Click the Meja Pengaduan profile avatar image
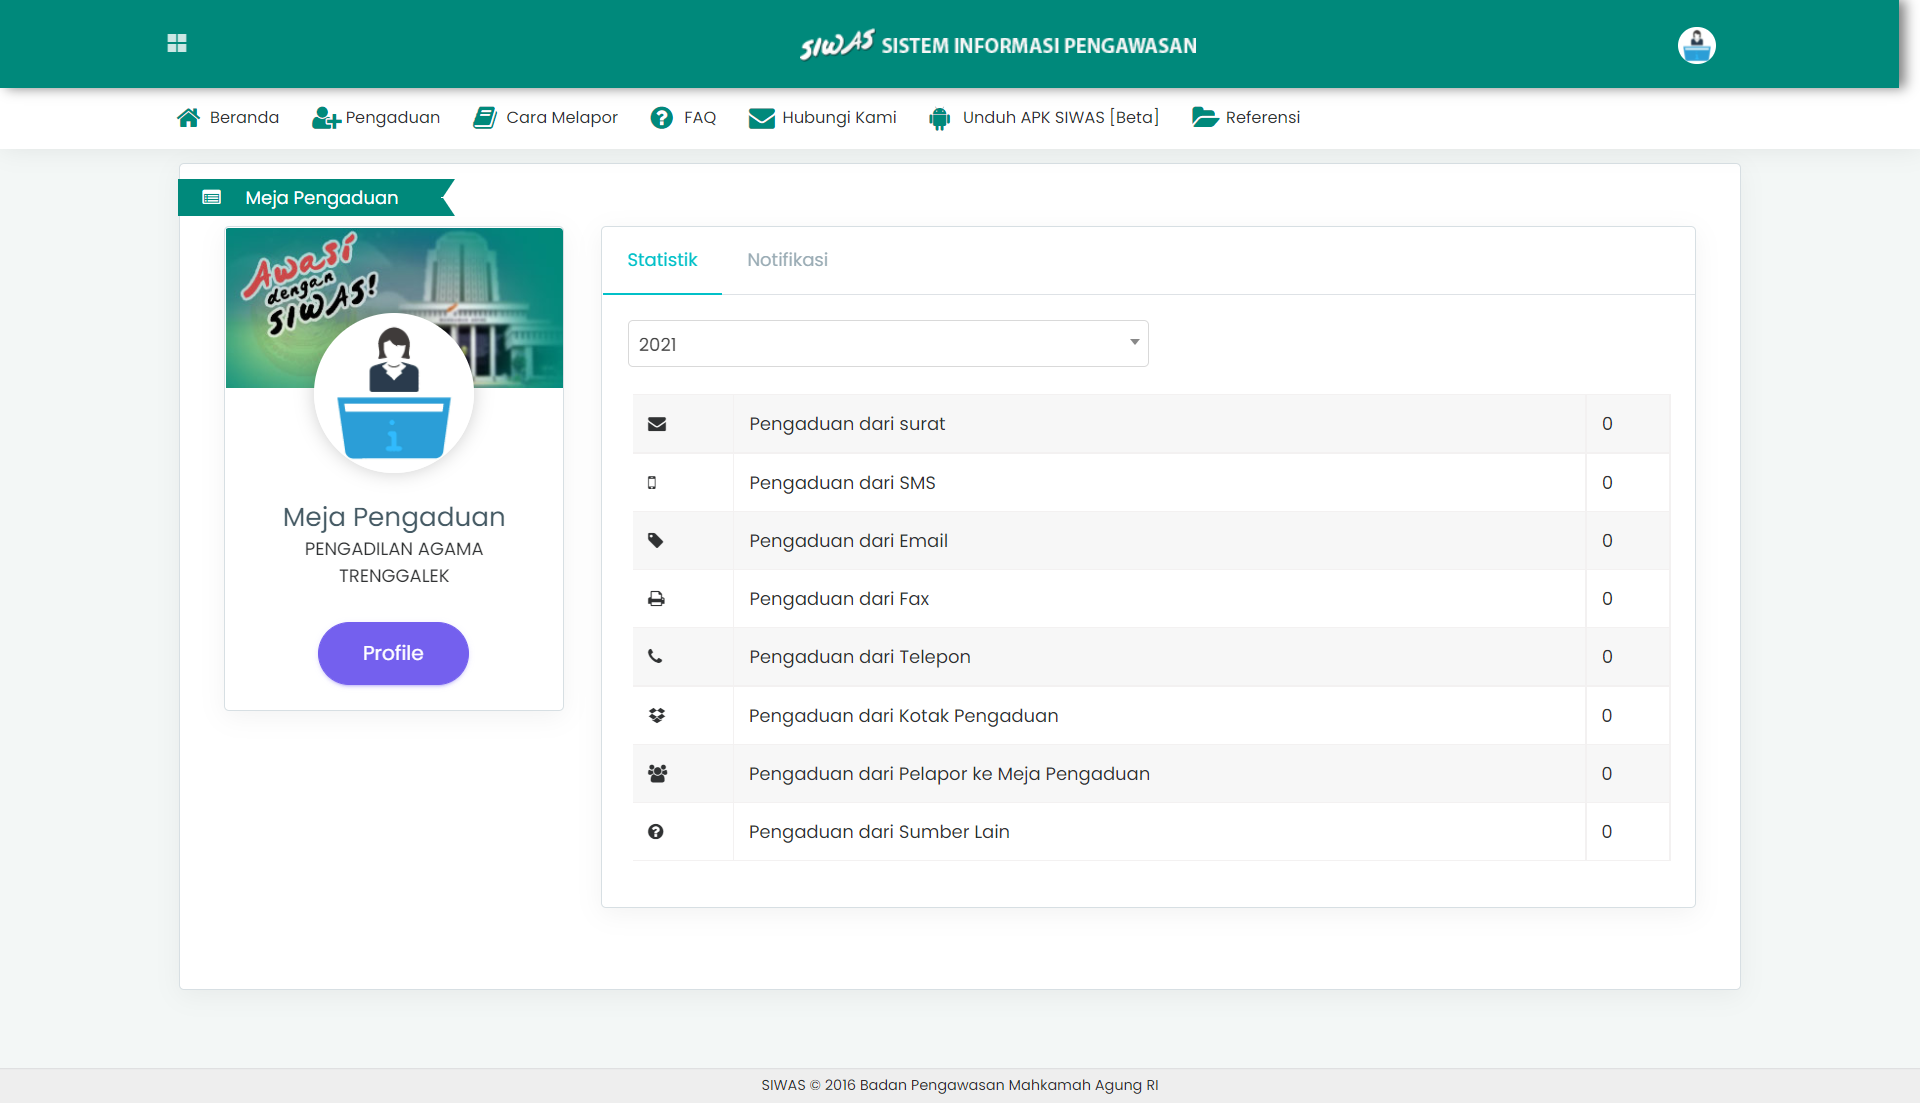The image size is (1920, 1103). (x=393, y=393)
